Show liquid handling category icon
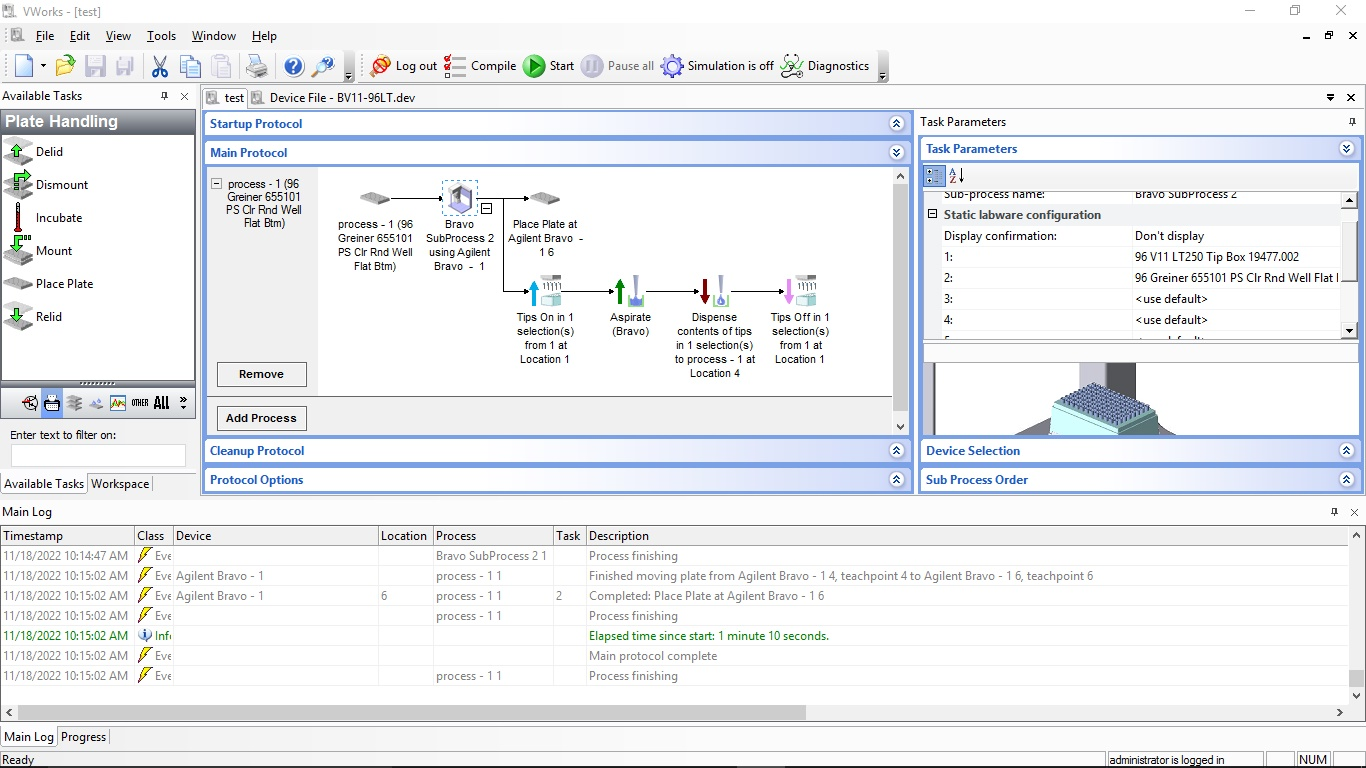The image size is (1366, 768). [96, 403]
